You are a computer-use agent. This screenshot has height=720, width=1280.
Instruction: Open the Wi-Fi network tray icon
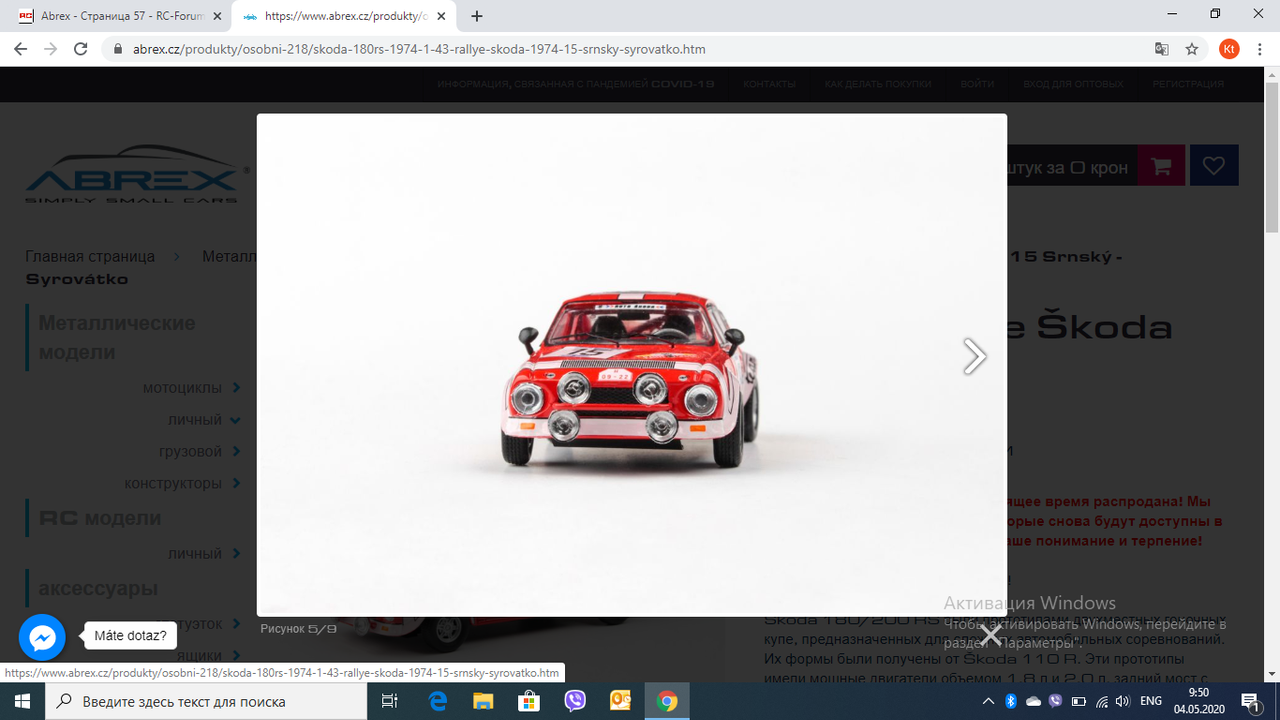click(1099, 701)
